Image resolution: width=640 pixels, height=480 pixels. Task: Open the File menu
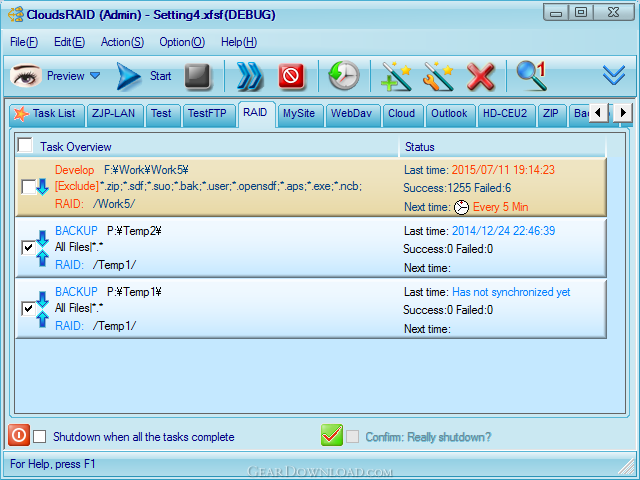point(24,42)
